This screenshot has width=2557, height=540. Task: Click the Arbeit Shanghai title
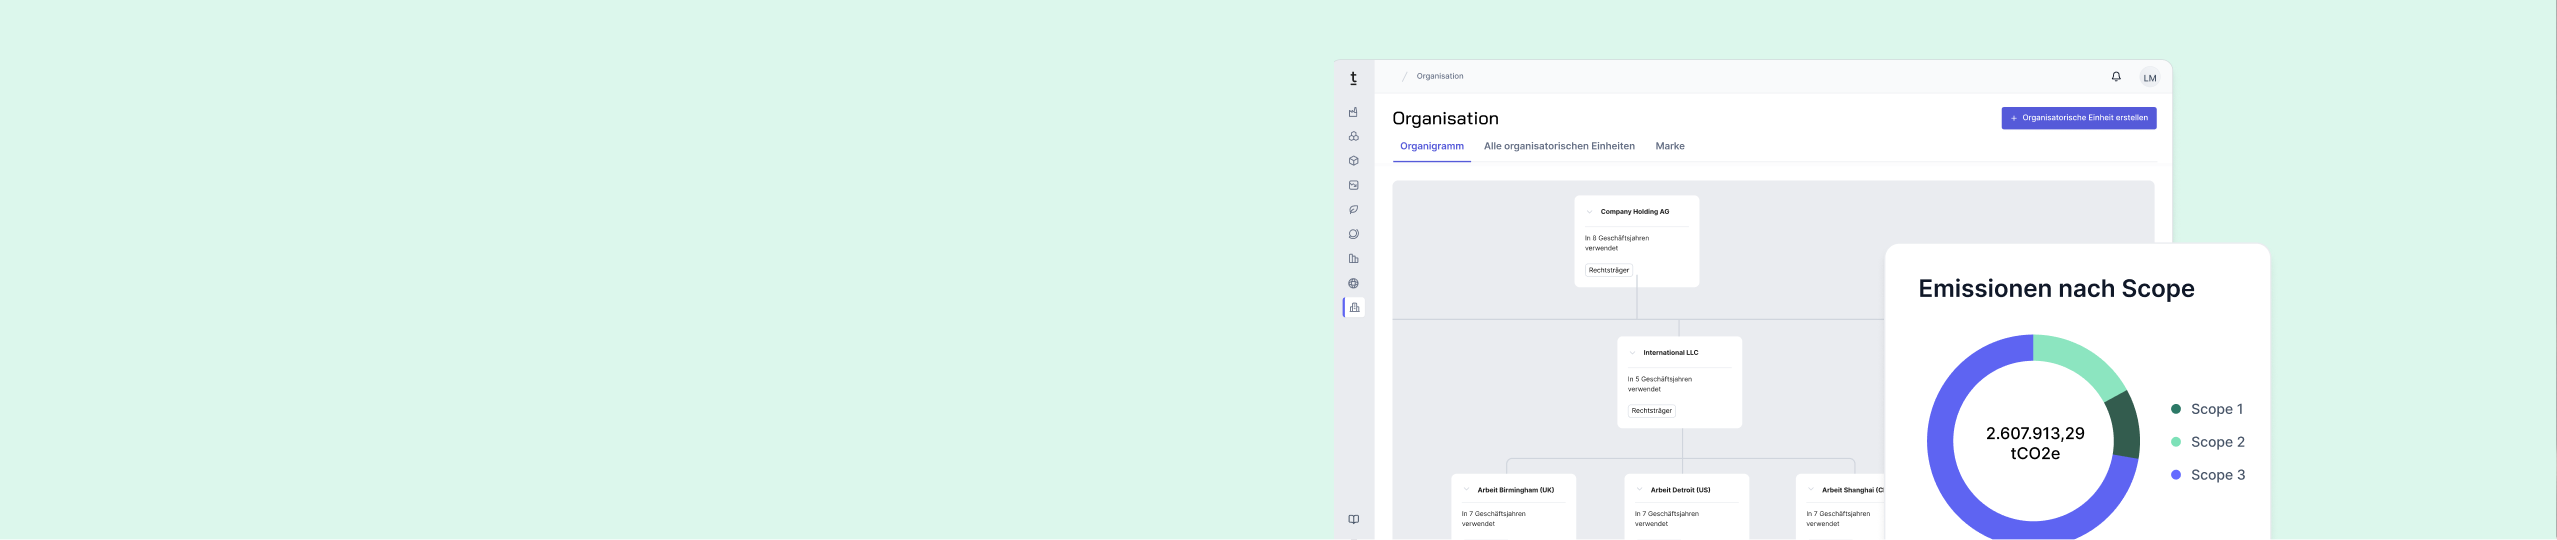1852,490
